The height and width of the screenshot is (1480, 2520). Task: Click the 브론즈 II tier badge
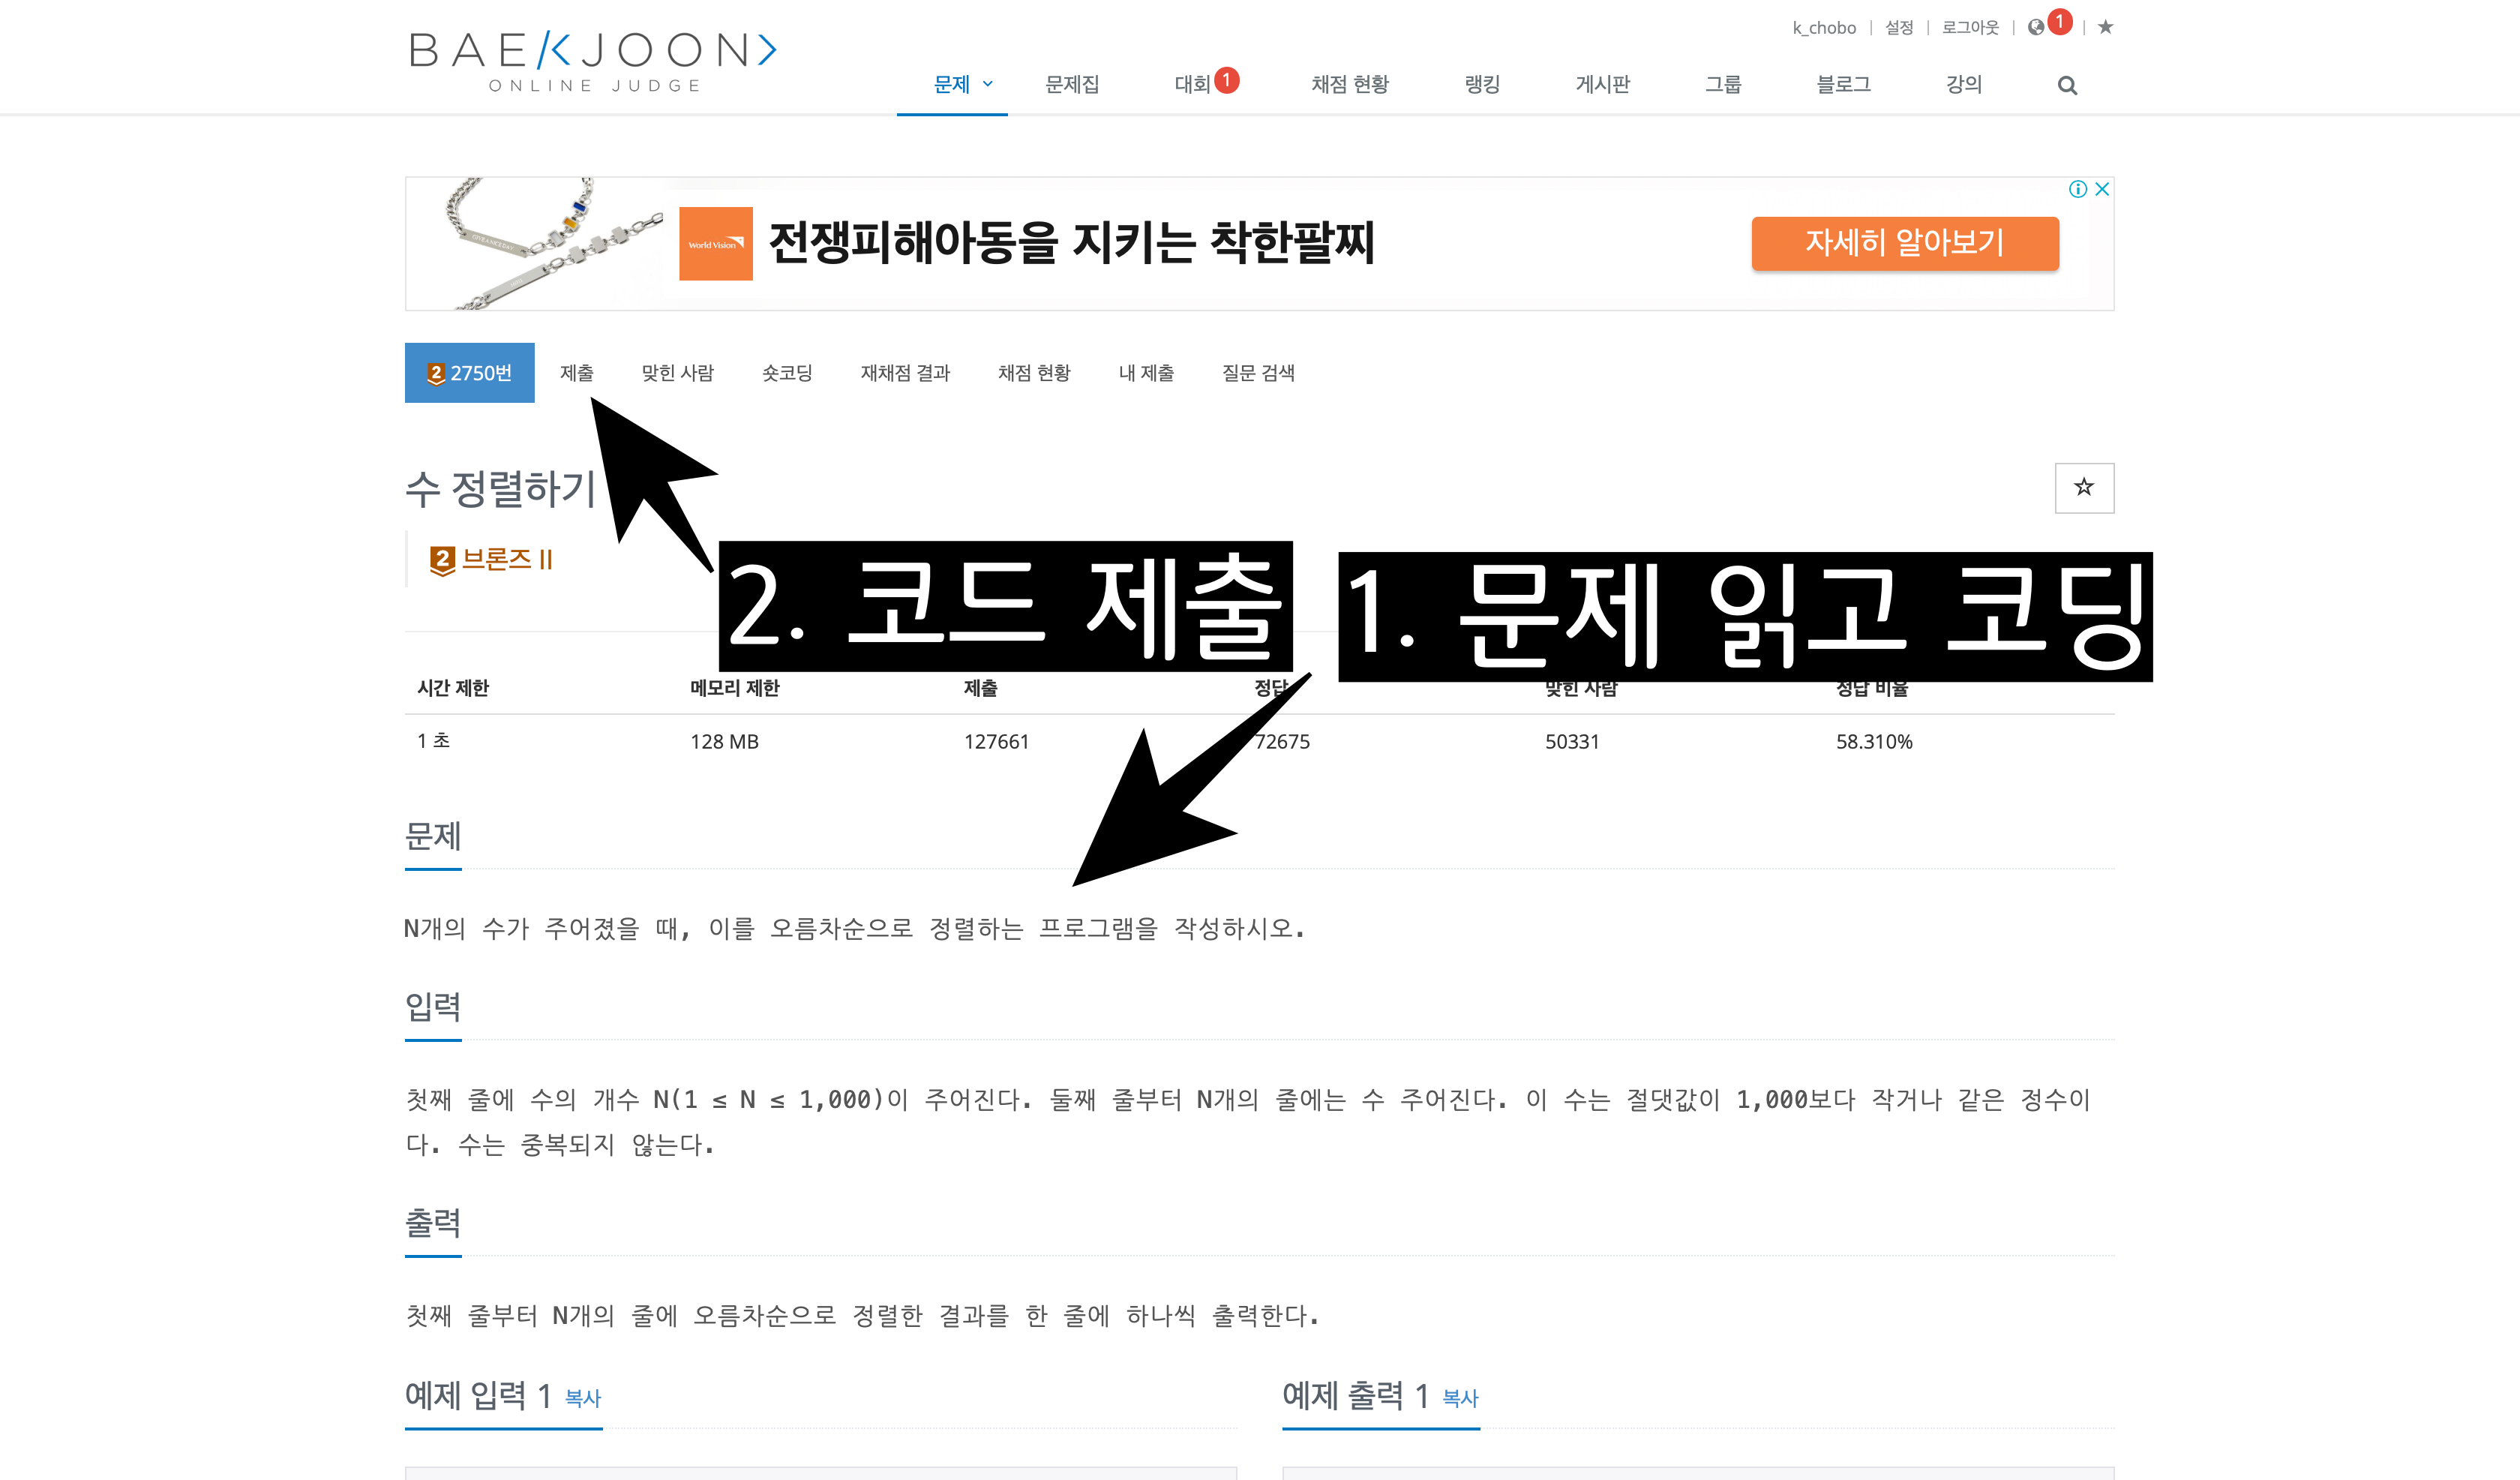pos(491,560)
